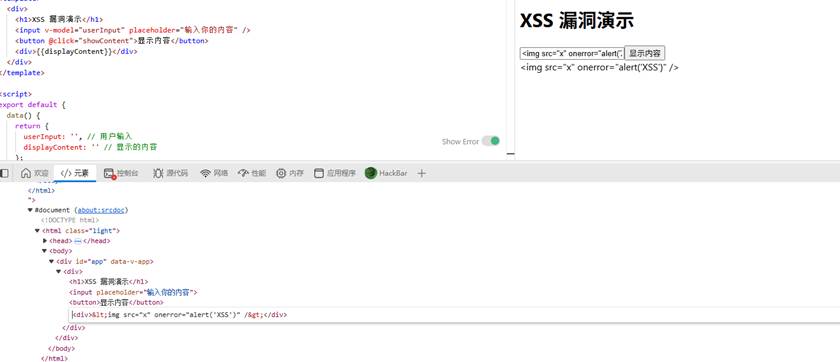Click the {{displayContent}} code line
This screenshot has height=362, width=840.
[76, 51]
